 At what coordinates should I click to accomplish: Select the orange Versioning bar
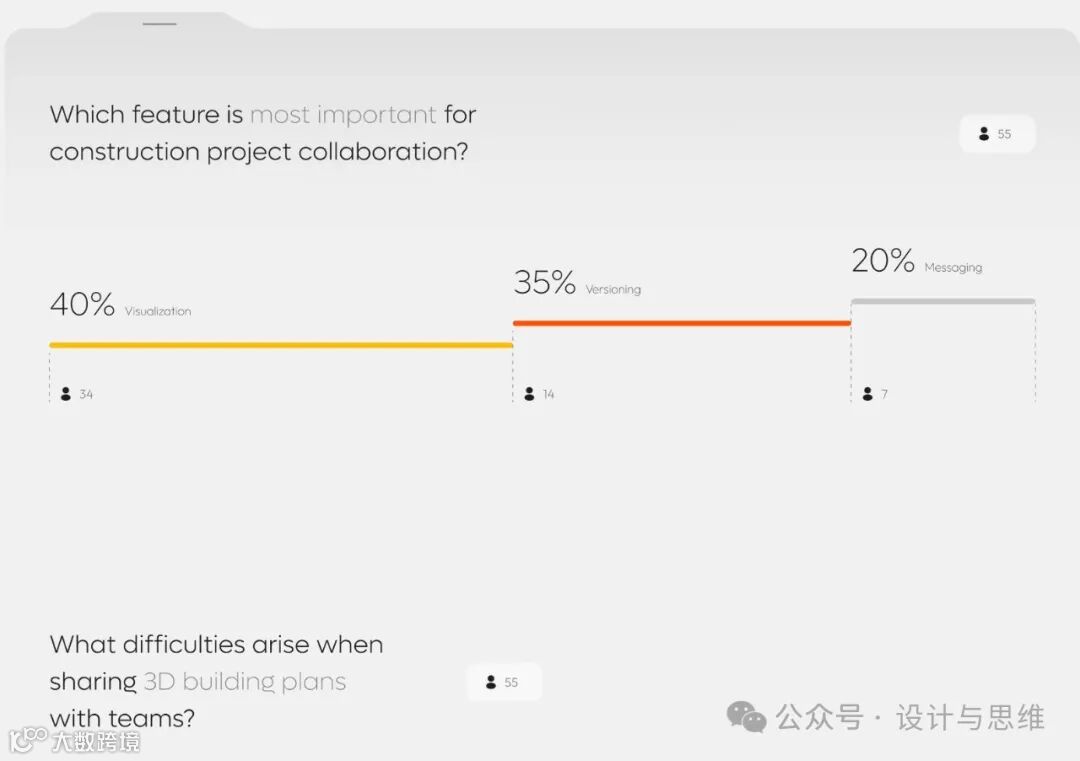(681, 323)
